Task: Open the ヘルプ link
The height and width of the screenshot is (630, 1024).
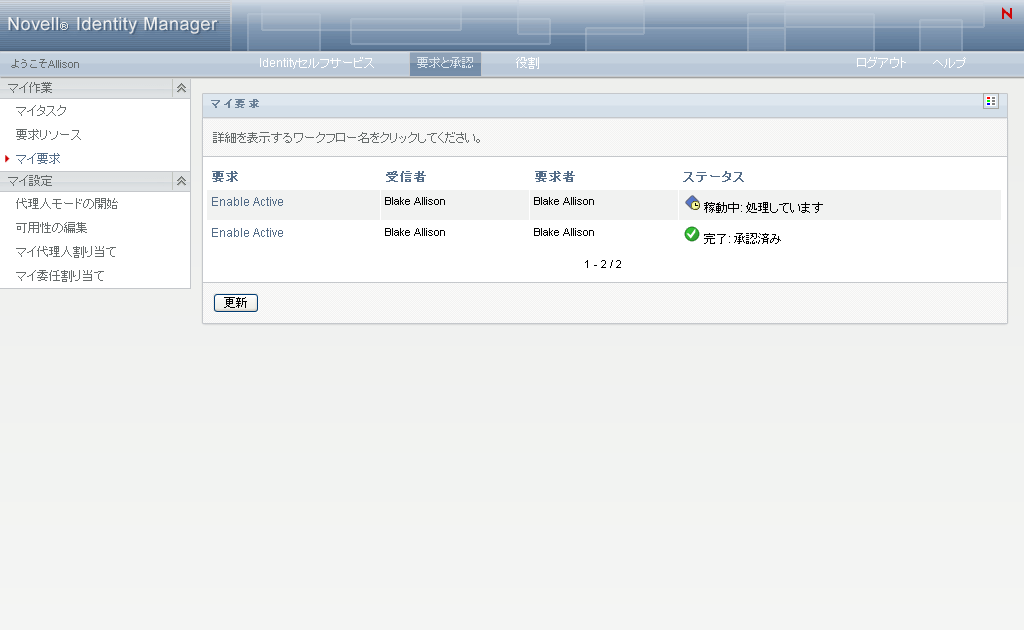Action: click(x=949, y=63)
